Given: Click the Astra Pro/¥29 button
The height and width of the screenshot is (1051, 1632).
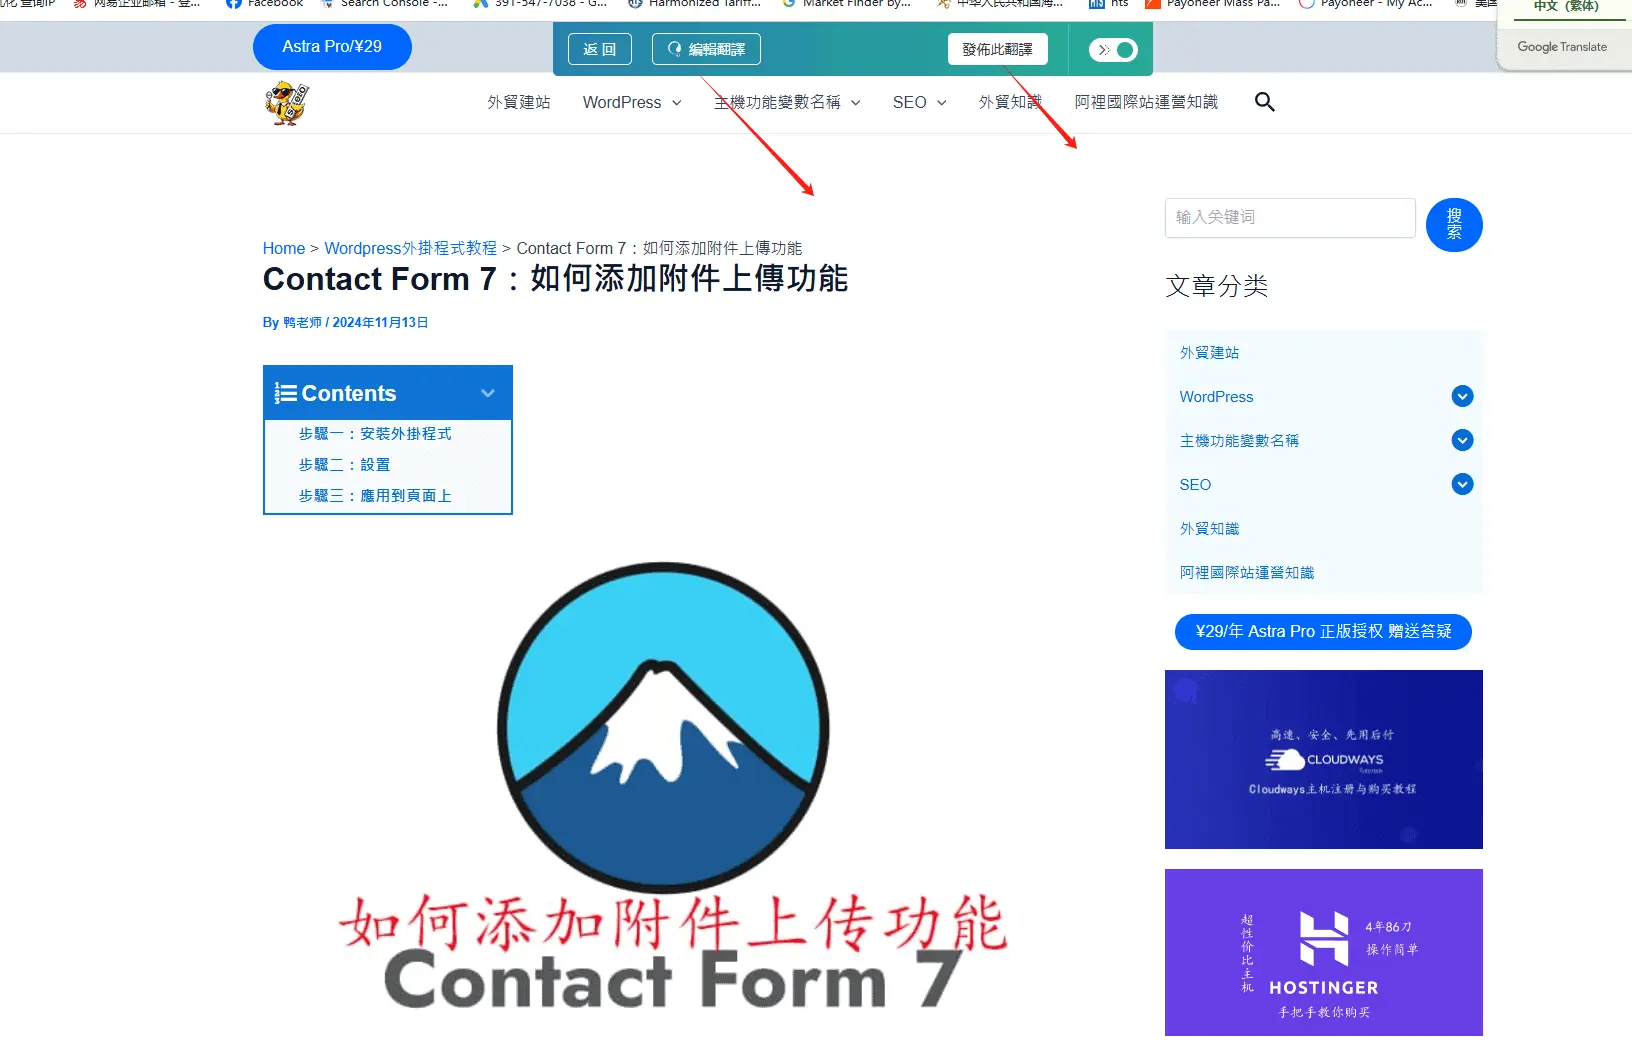Looking at the screenshot, I should pos(332,47).
